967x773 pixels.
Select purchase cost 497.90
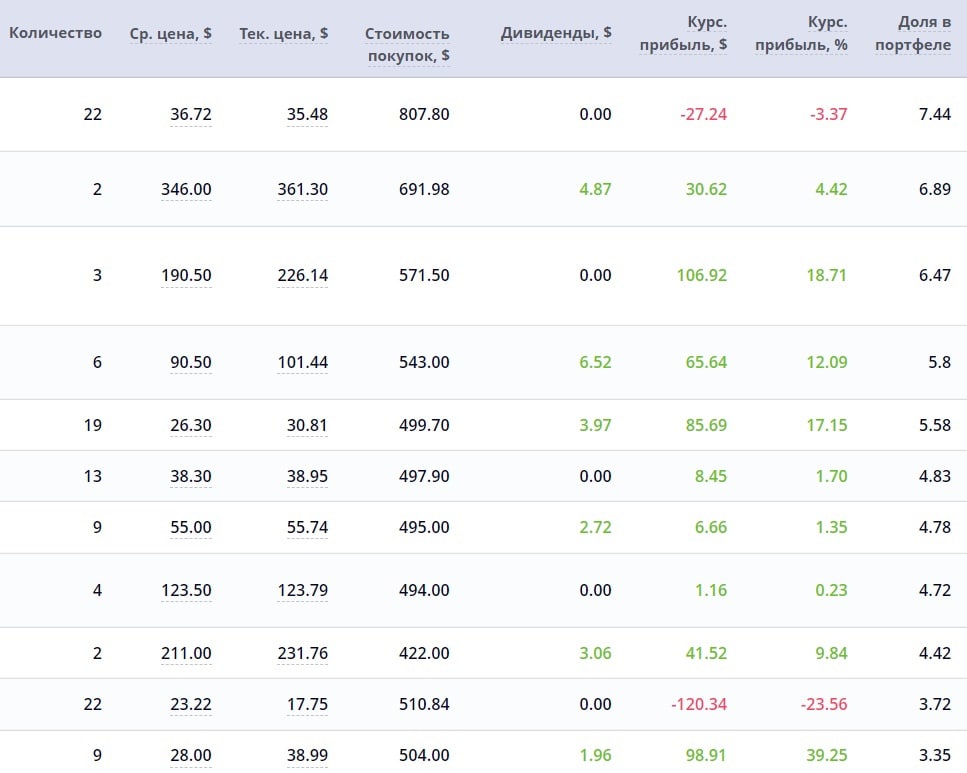click(x=424, y=476)
